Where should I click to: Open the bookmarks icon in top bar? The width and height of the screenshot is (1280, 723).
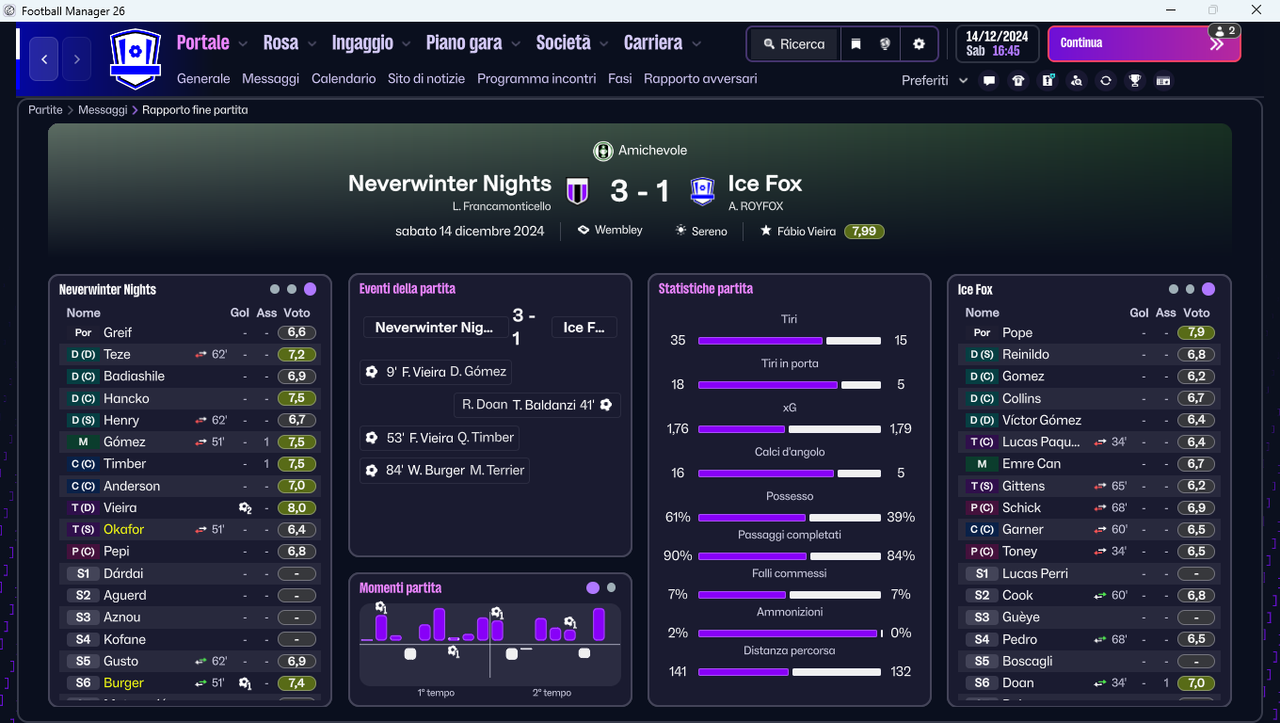click(x=856, y=44)
